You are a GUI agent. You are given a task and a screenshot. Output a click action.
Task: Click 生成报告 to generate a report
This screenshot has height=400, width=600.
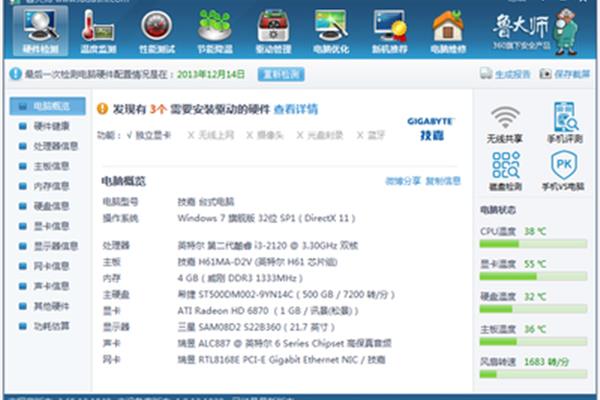(505, 74)
